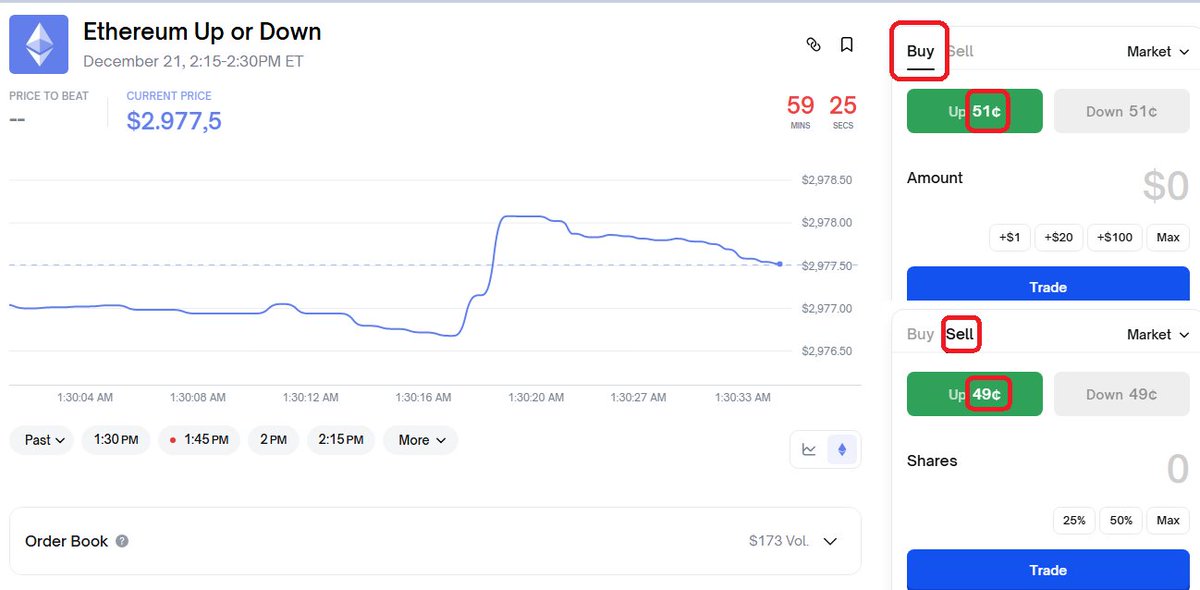Select the live 1:45 PM time slot
Image resolution: width=1200 pixels, height=590 pixels.
[x=199, y=440]
